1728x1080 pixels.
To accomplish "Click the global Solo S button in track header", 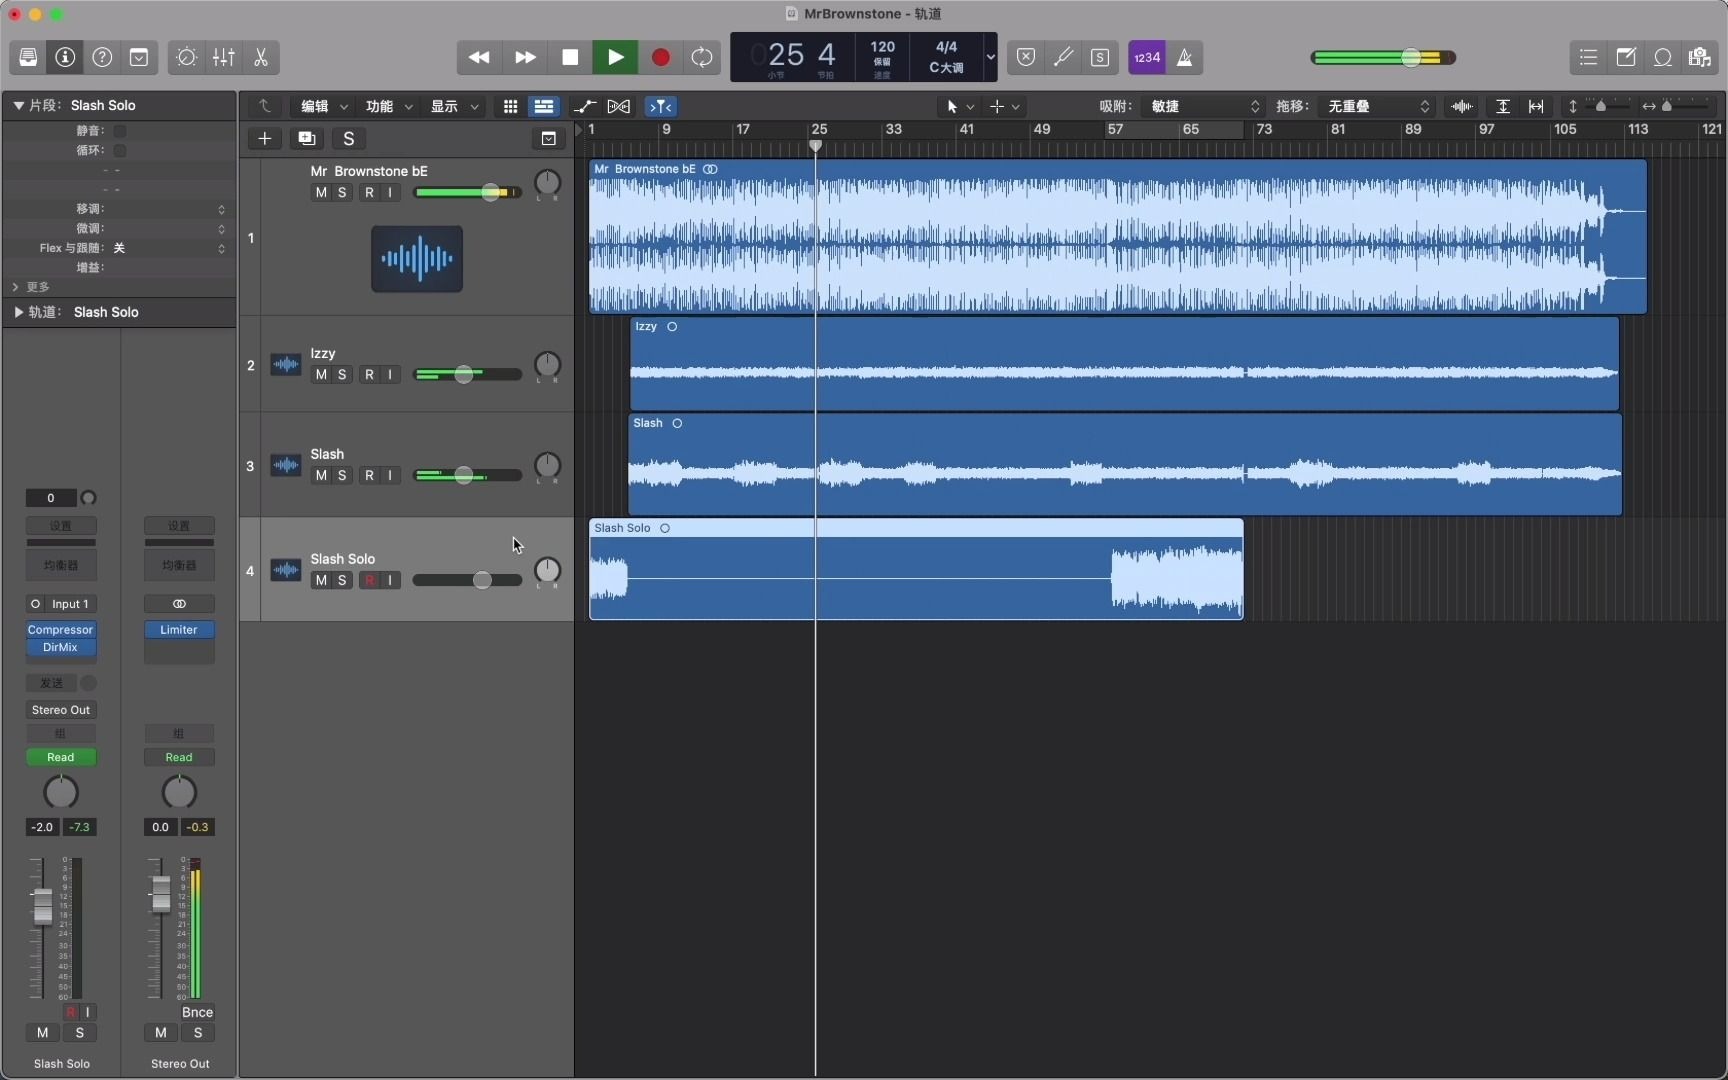I will pos(349,139).
